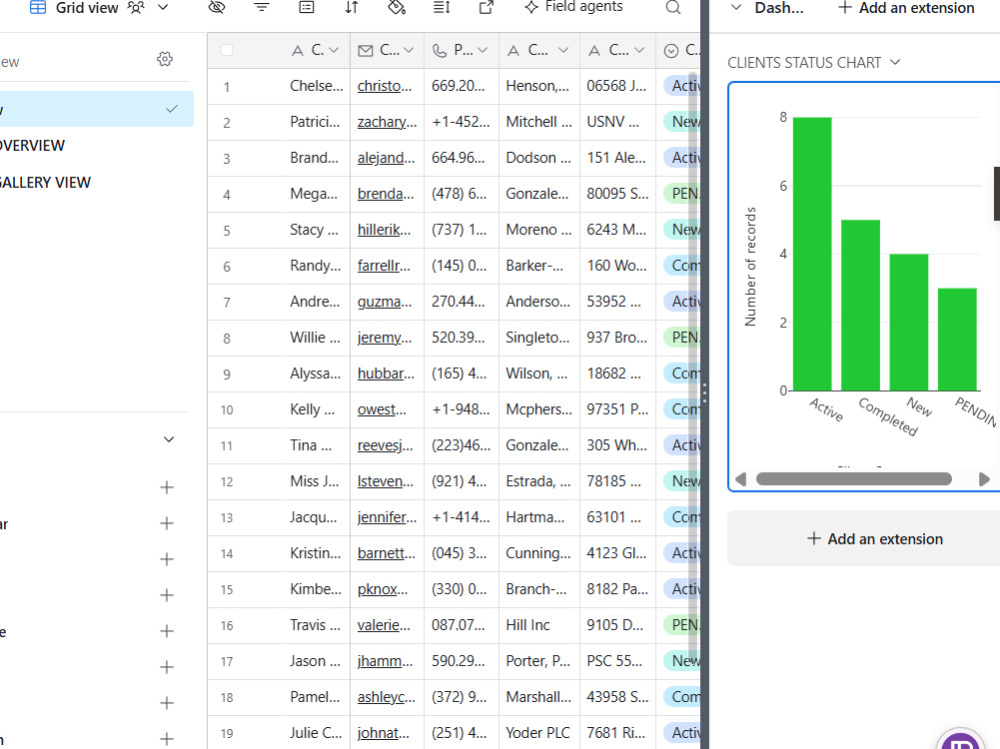Collapse the Dashboard panel chevron
The height and width of the screenshot is (749, 1000).
coord(736,8)
